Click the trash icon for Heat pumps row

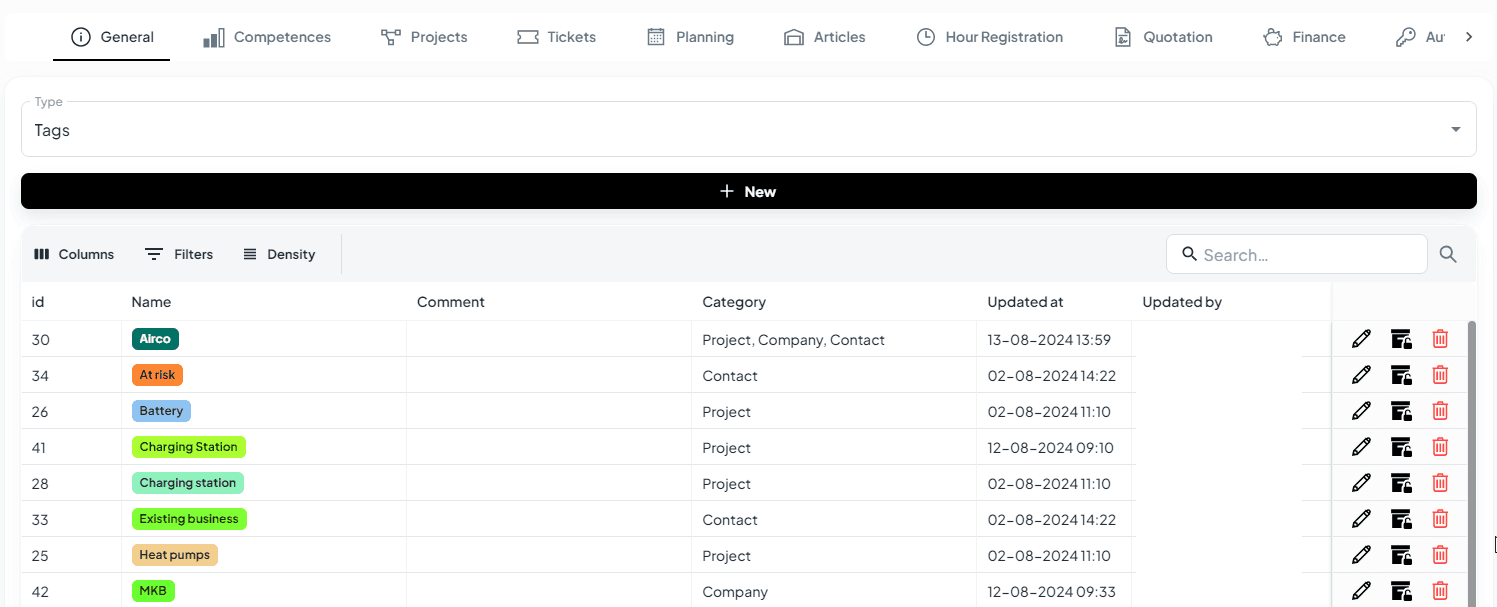[1440, 555]
